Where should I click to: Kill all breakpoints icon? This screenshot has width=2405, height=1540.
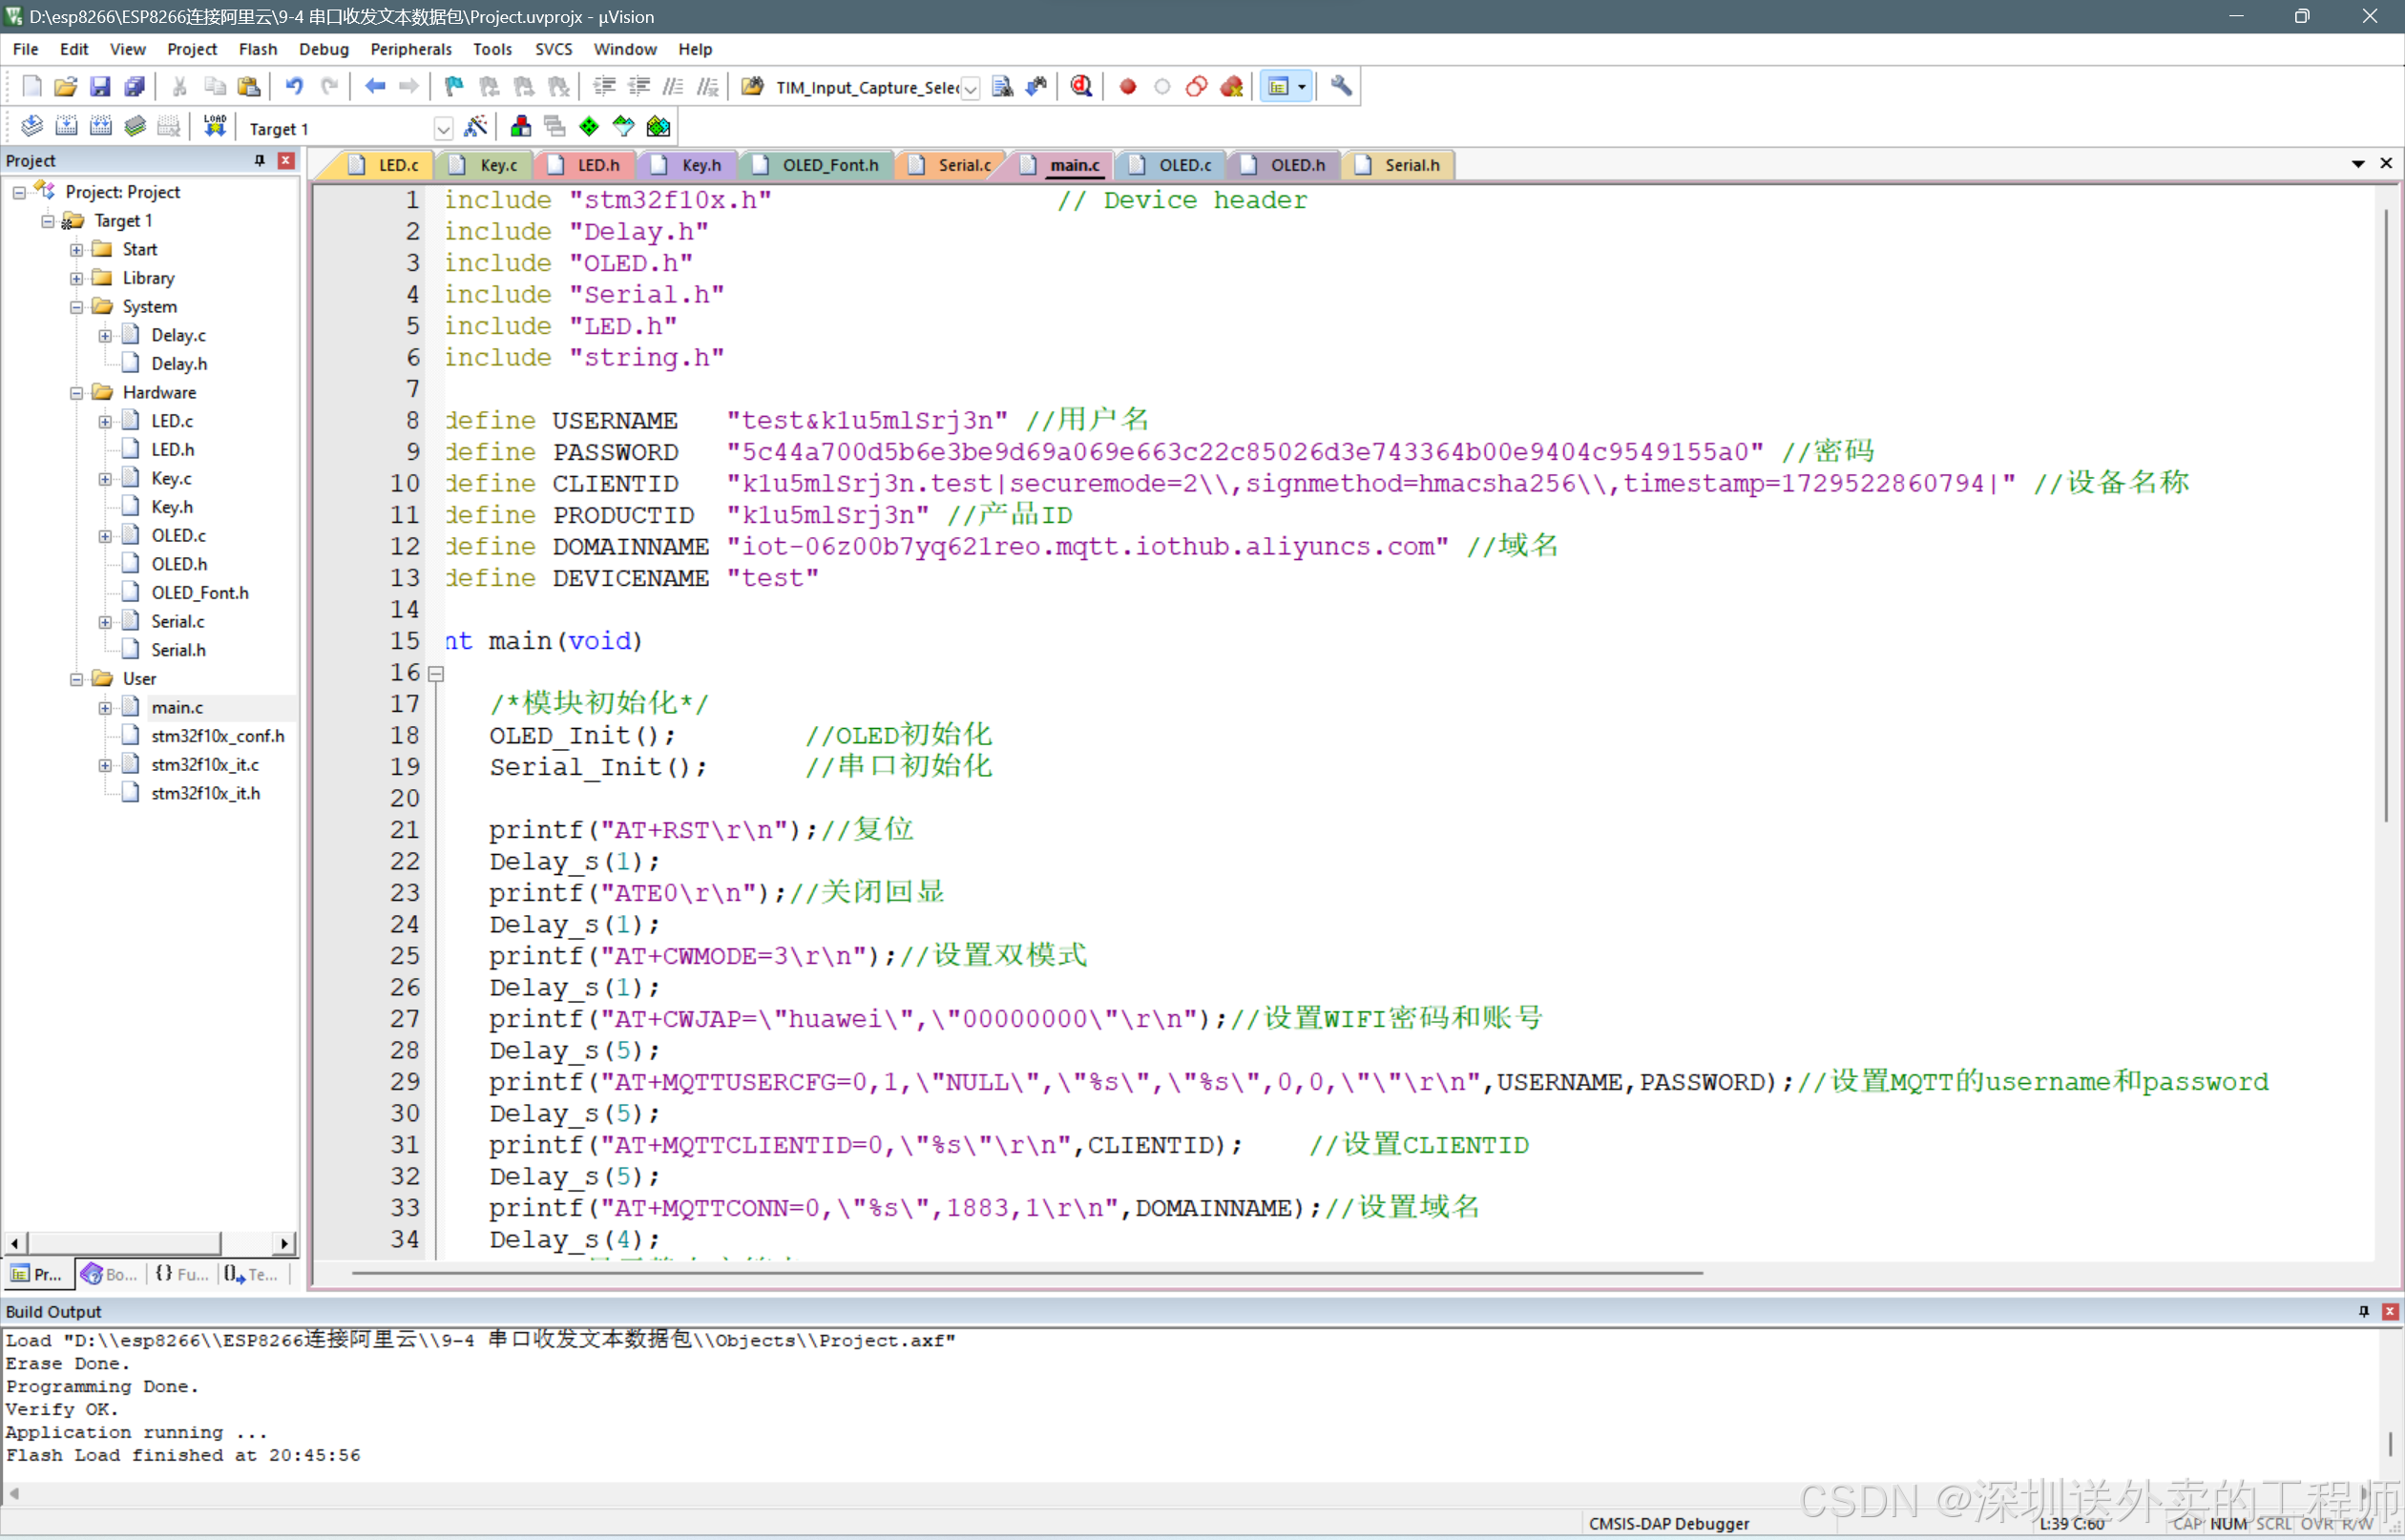[1231, 87]
